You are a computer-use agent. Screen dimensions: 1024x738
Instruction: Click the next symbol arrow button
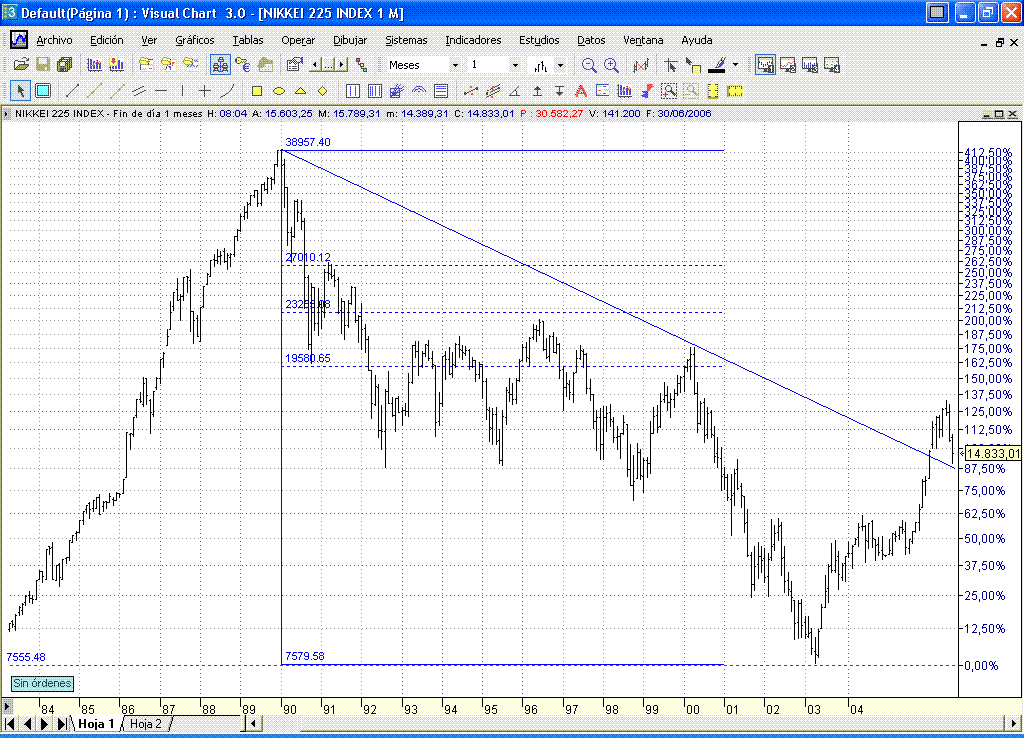point(342,65)
